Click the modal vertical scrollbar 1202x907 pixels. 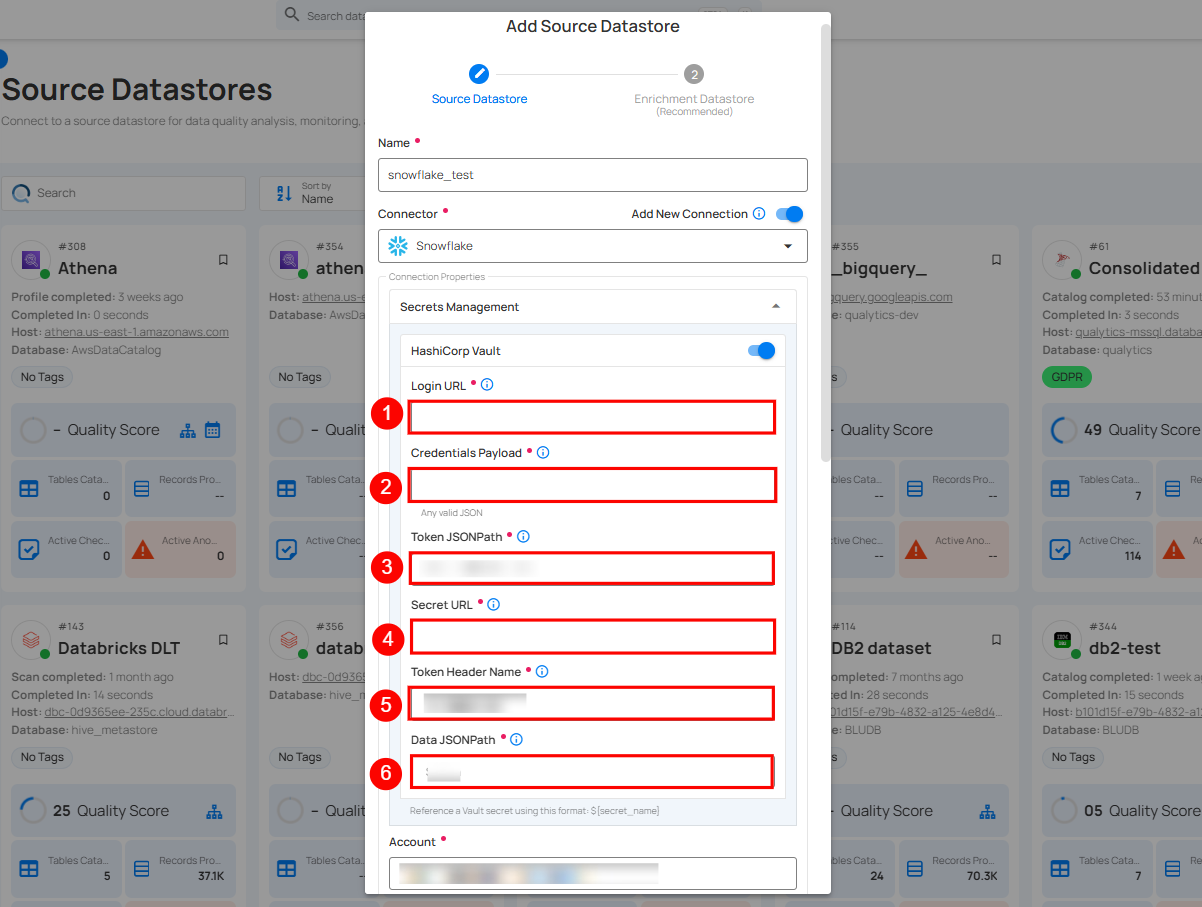click(x=824, y=240)
